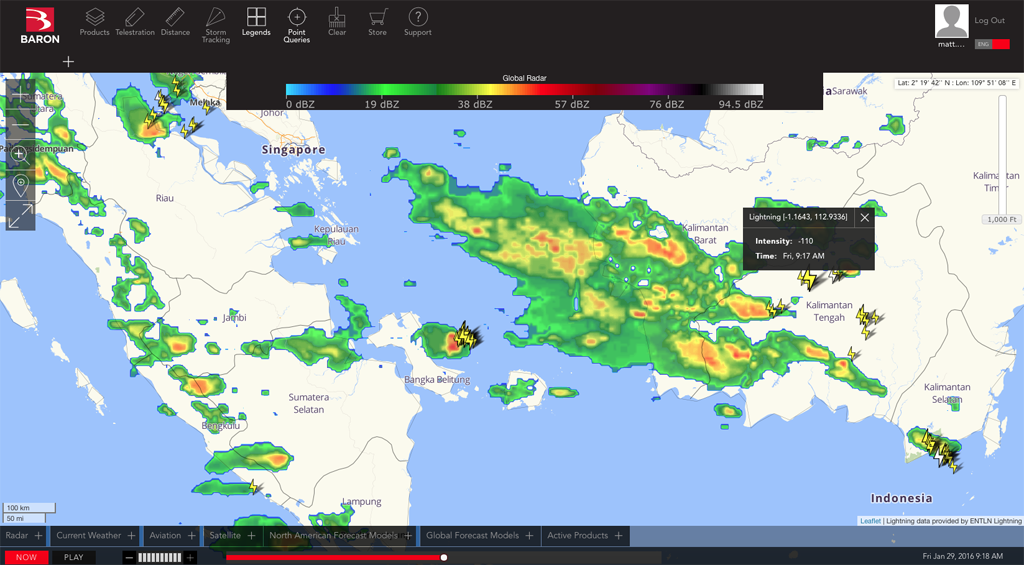
Task: Click PLAY to animate the radar
Action: tap(74, 557)
